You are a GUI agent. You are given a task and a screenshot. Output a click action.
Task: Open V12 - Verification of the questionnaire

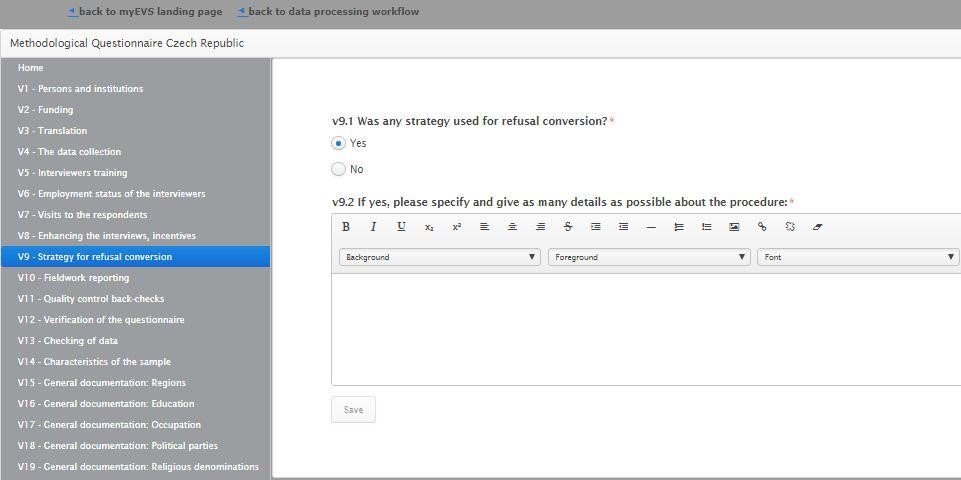point(135,319)
